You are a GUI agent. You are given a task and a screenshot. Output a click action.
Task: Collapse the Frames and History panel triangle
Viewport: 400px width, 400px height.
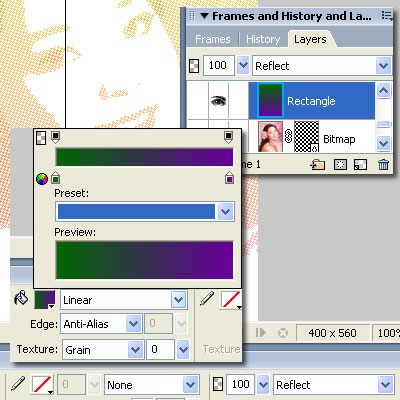[x=204, y=16]
